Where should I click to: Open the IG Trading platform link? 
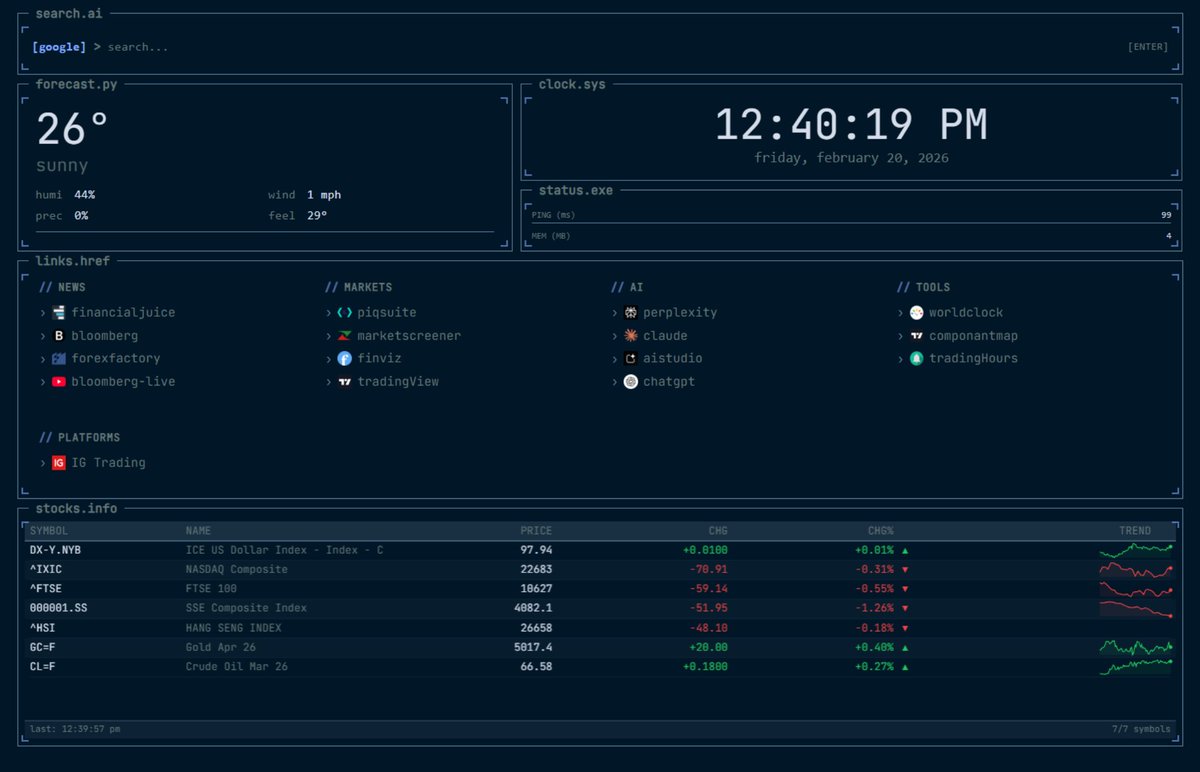[108, 463]
